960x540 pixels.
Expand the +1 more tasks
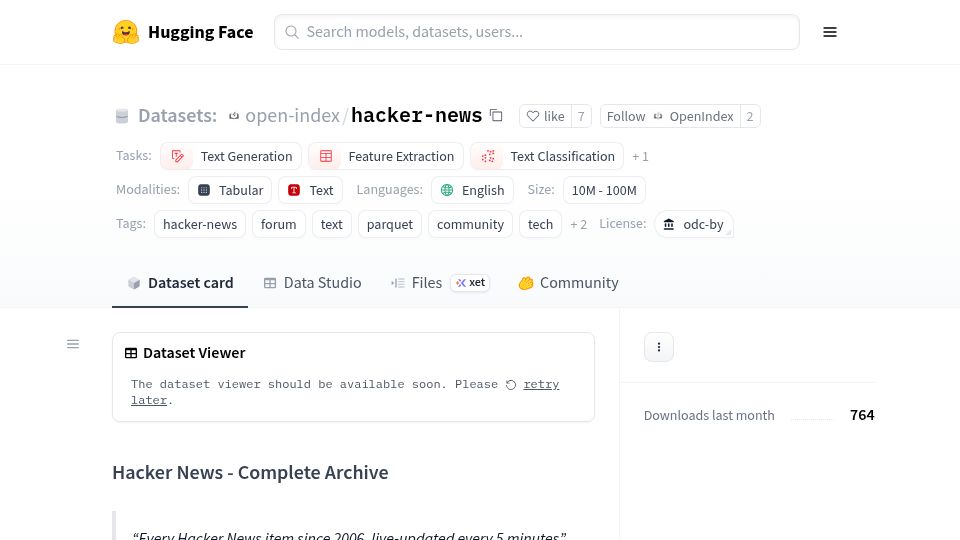(640, 157)
